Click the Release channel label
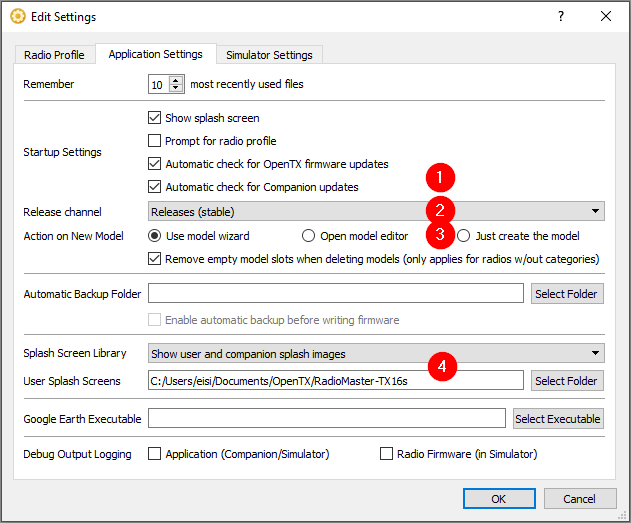Viewport: 631px width, 523px height. (x=62, y=212)
